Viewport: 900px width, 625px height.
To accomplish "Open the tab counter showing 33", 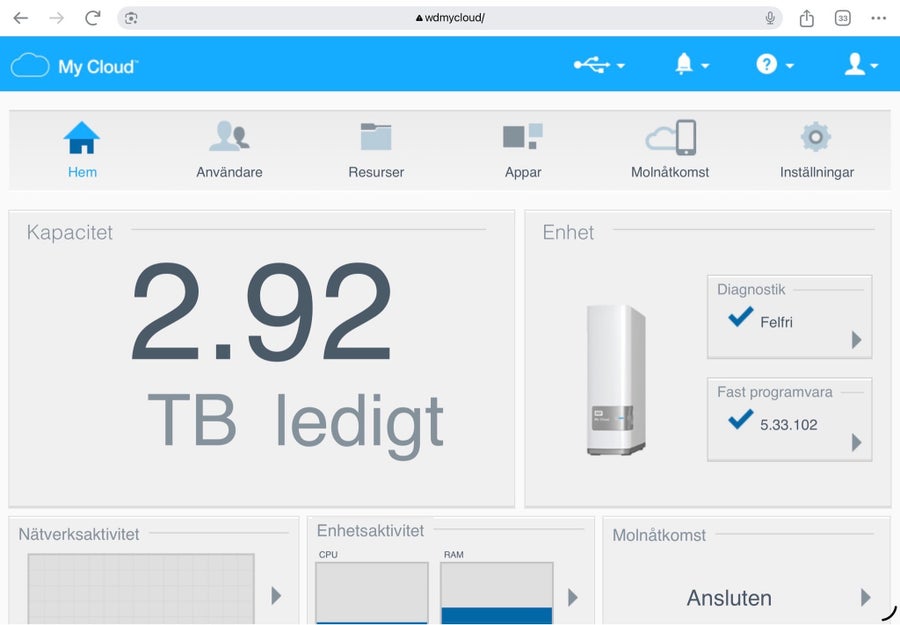I will 843,18.
